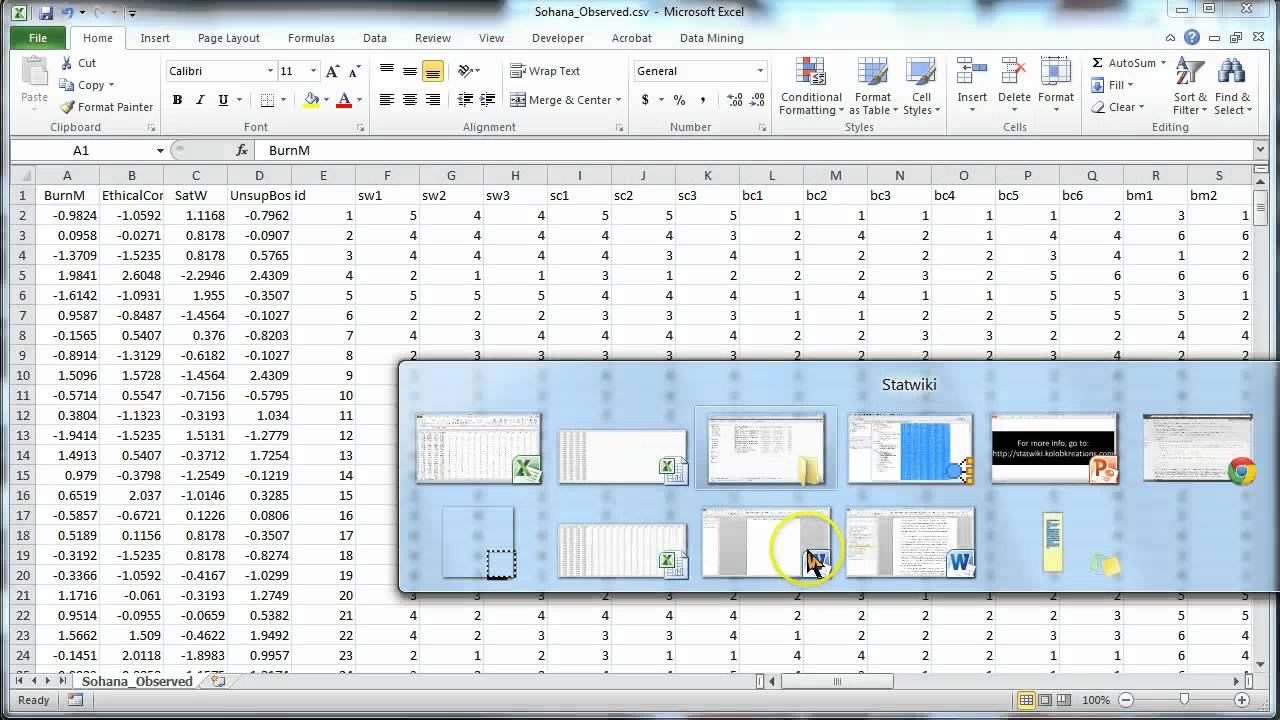Open the Clear dropdown in Editing
The height and width of the screenshot is (720, 1280).
(x=1143, y=107)
